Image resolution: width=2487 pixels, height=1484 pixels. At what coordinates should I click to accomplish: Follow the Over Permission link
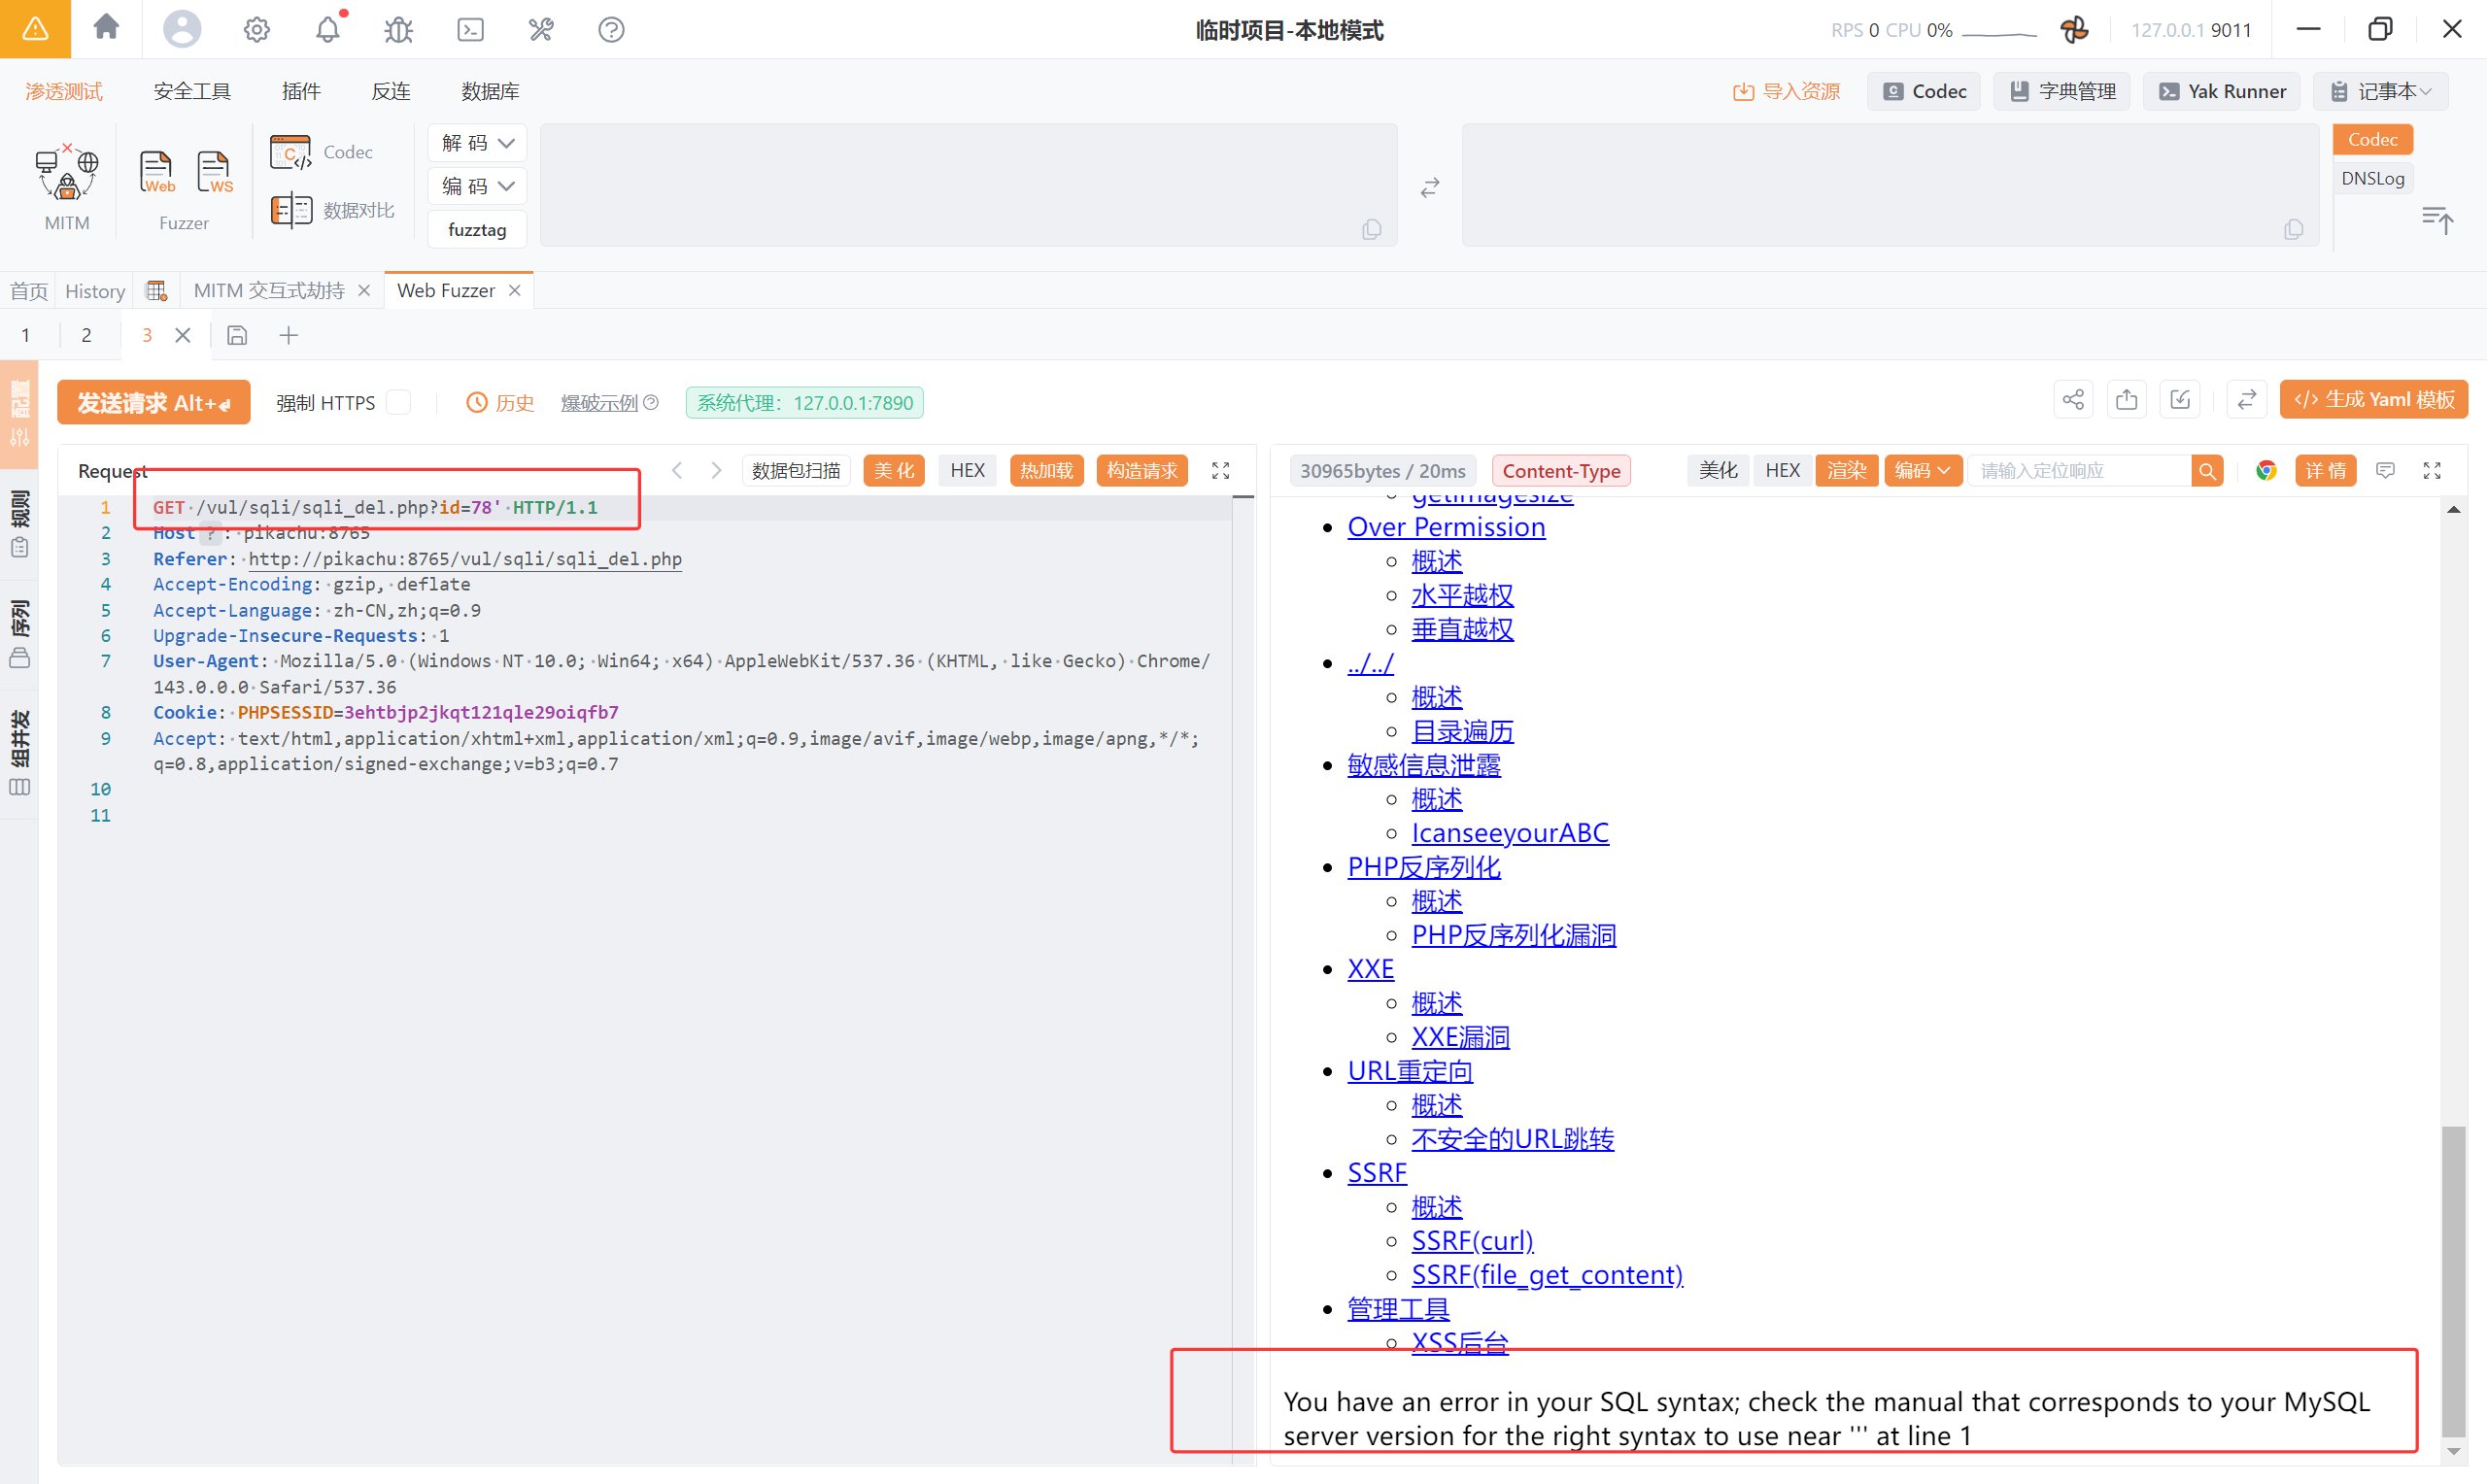pos(1445,527)
